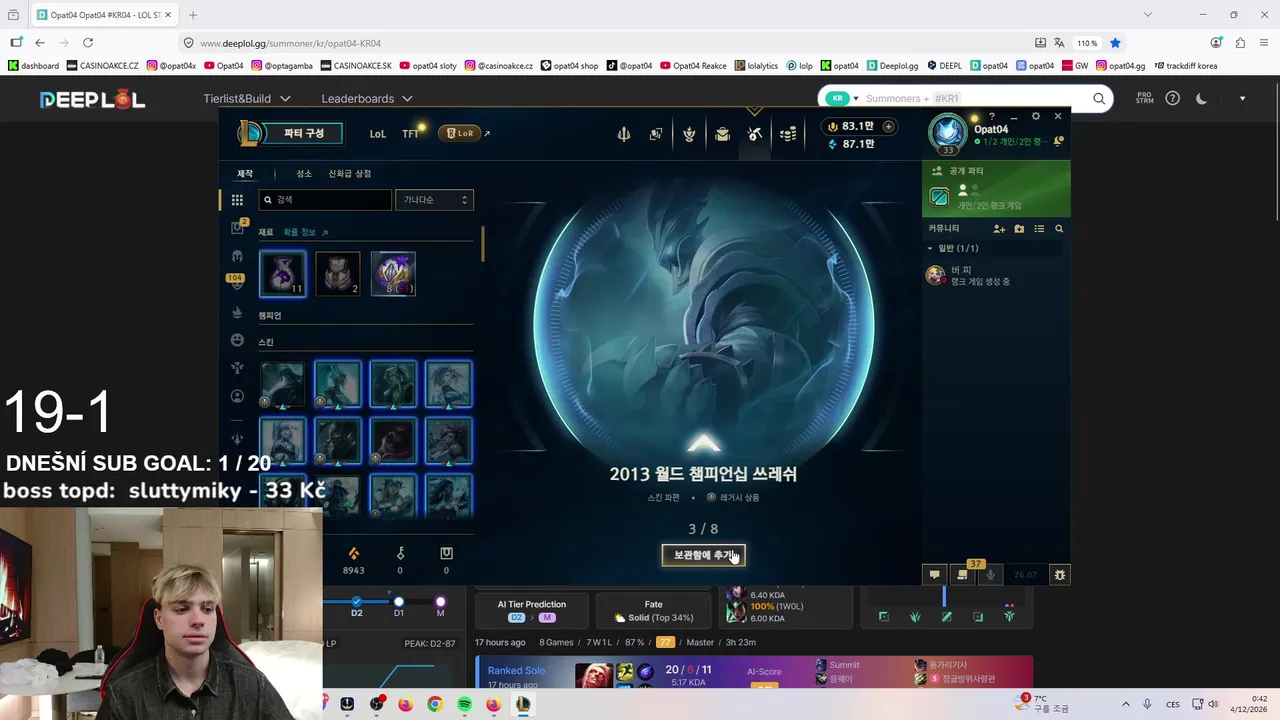The height and width of the screenshot is (720, 1280).
Task: Open the Deeplol.gg bookmark
Action: click(892, 66)
